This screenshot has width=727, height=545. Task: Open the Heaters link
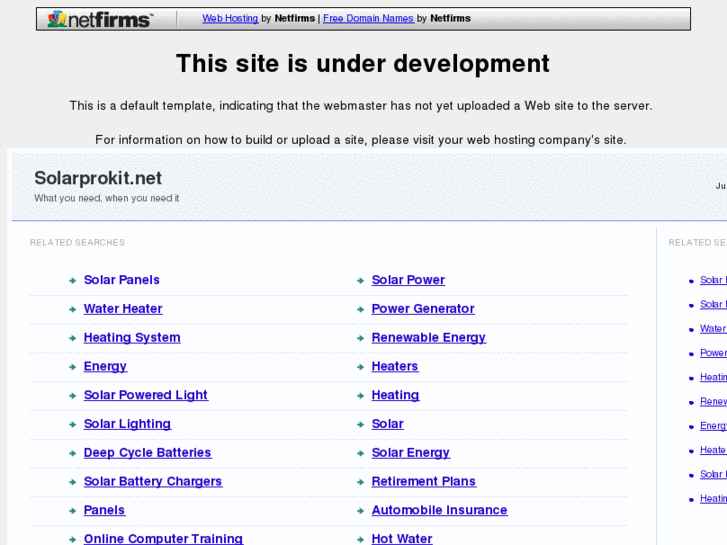pyautogui.click(x=395, y=366)
